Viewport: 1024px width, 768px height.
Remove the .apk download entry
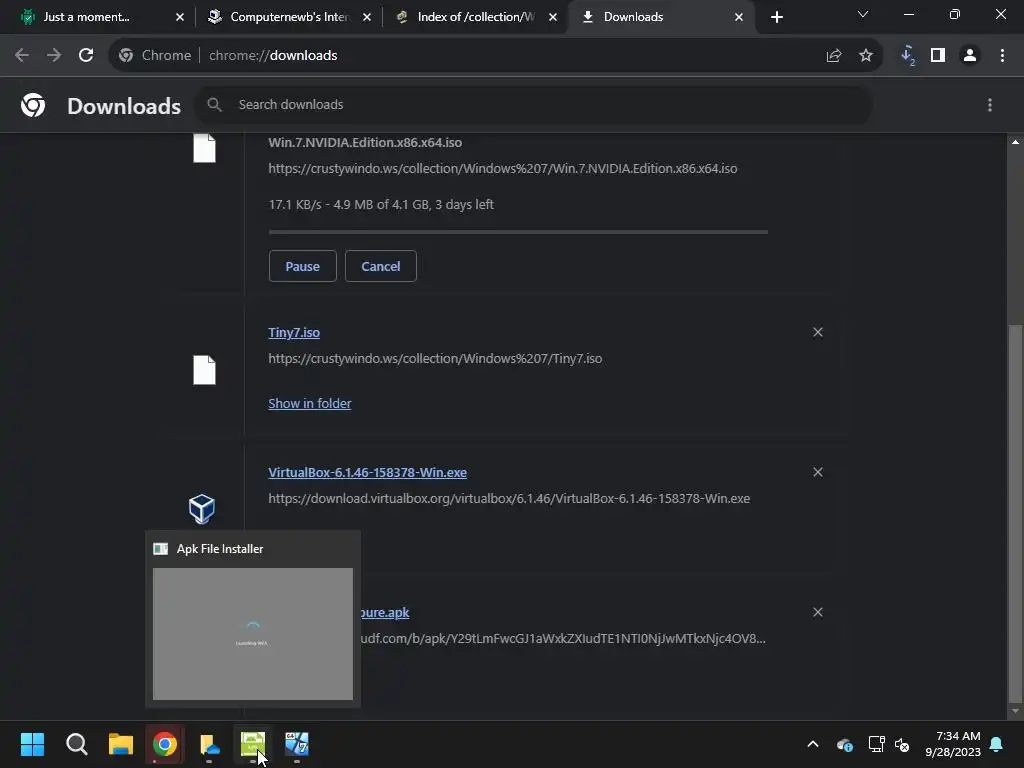coord(818,612)
